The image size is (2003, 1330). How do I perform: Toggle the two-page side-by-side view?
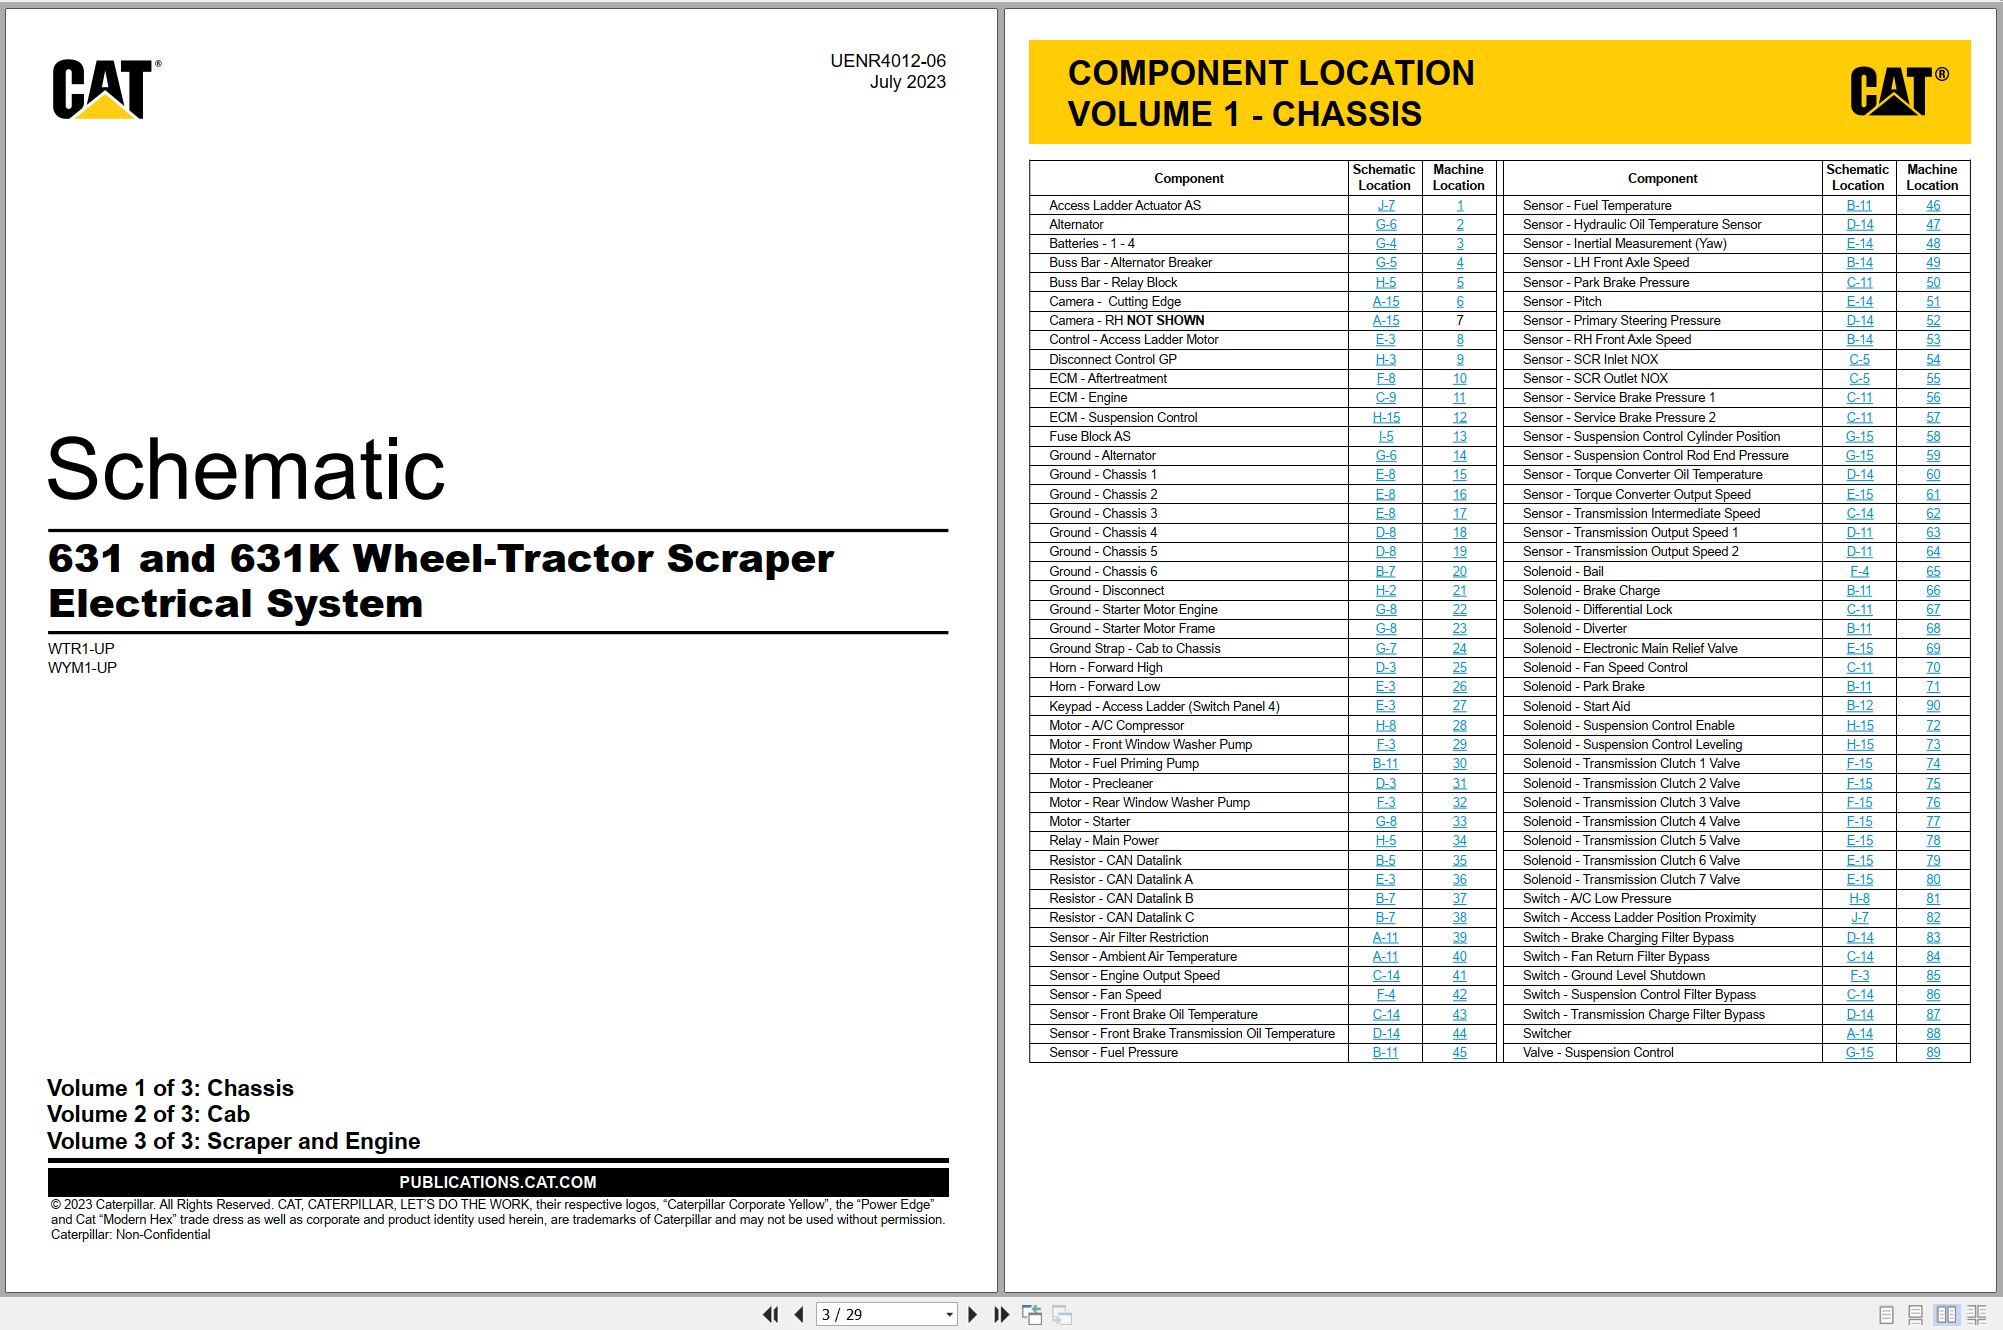click(x=1946, y=1315)
